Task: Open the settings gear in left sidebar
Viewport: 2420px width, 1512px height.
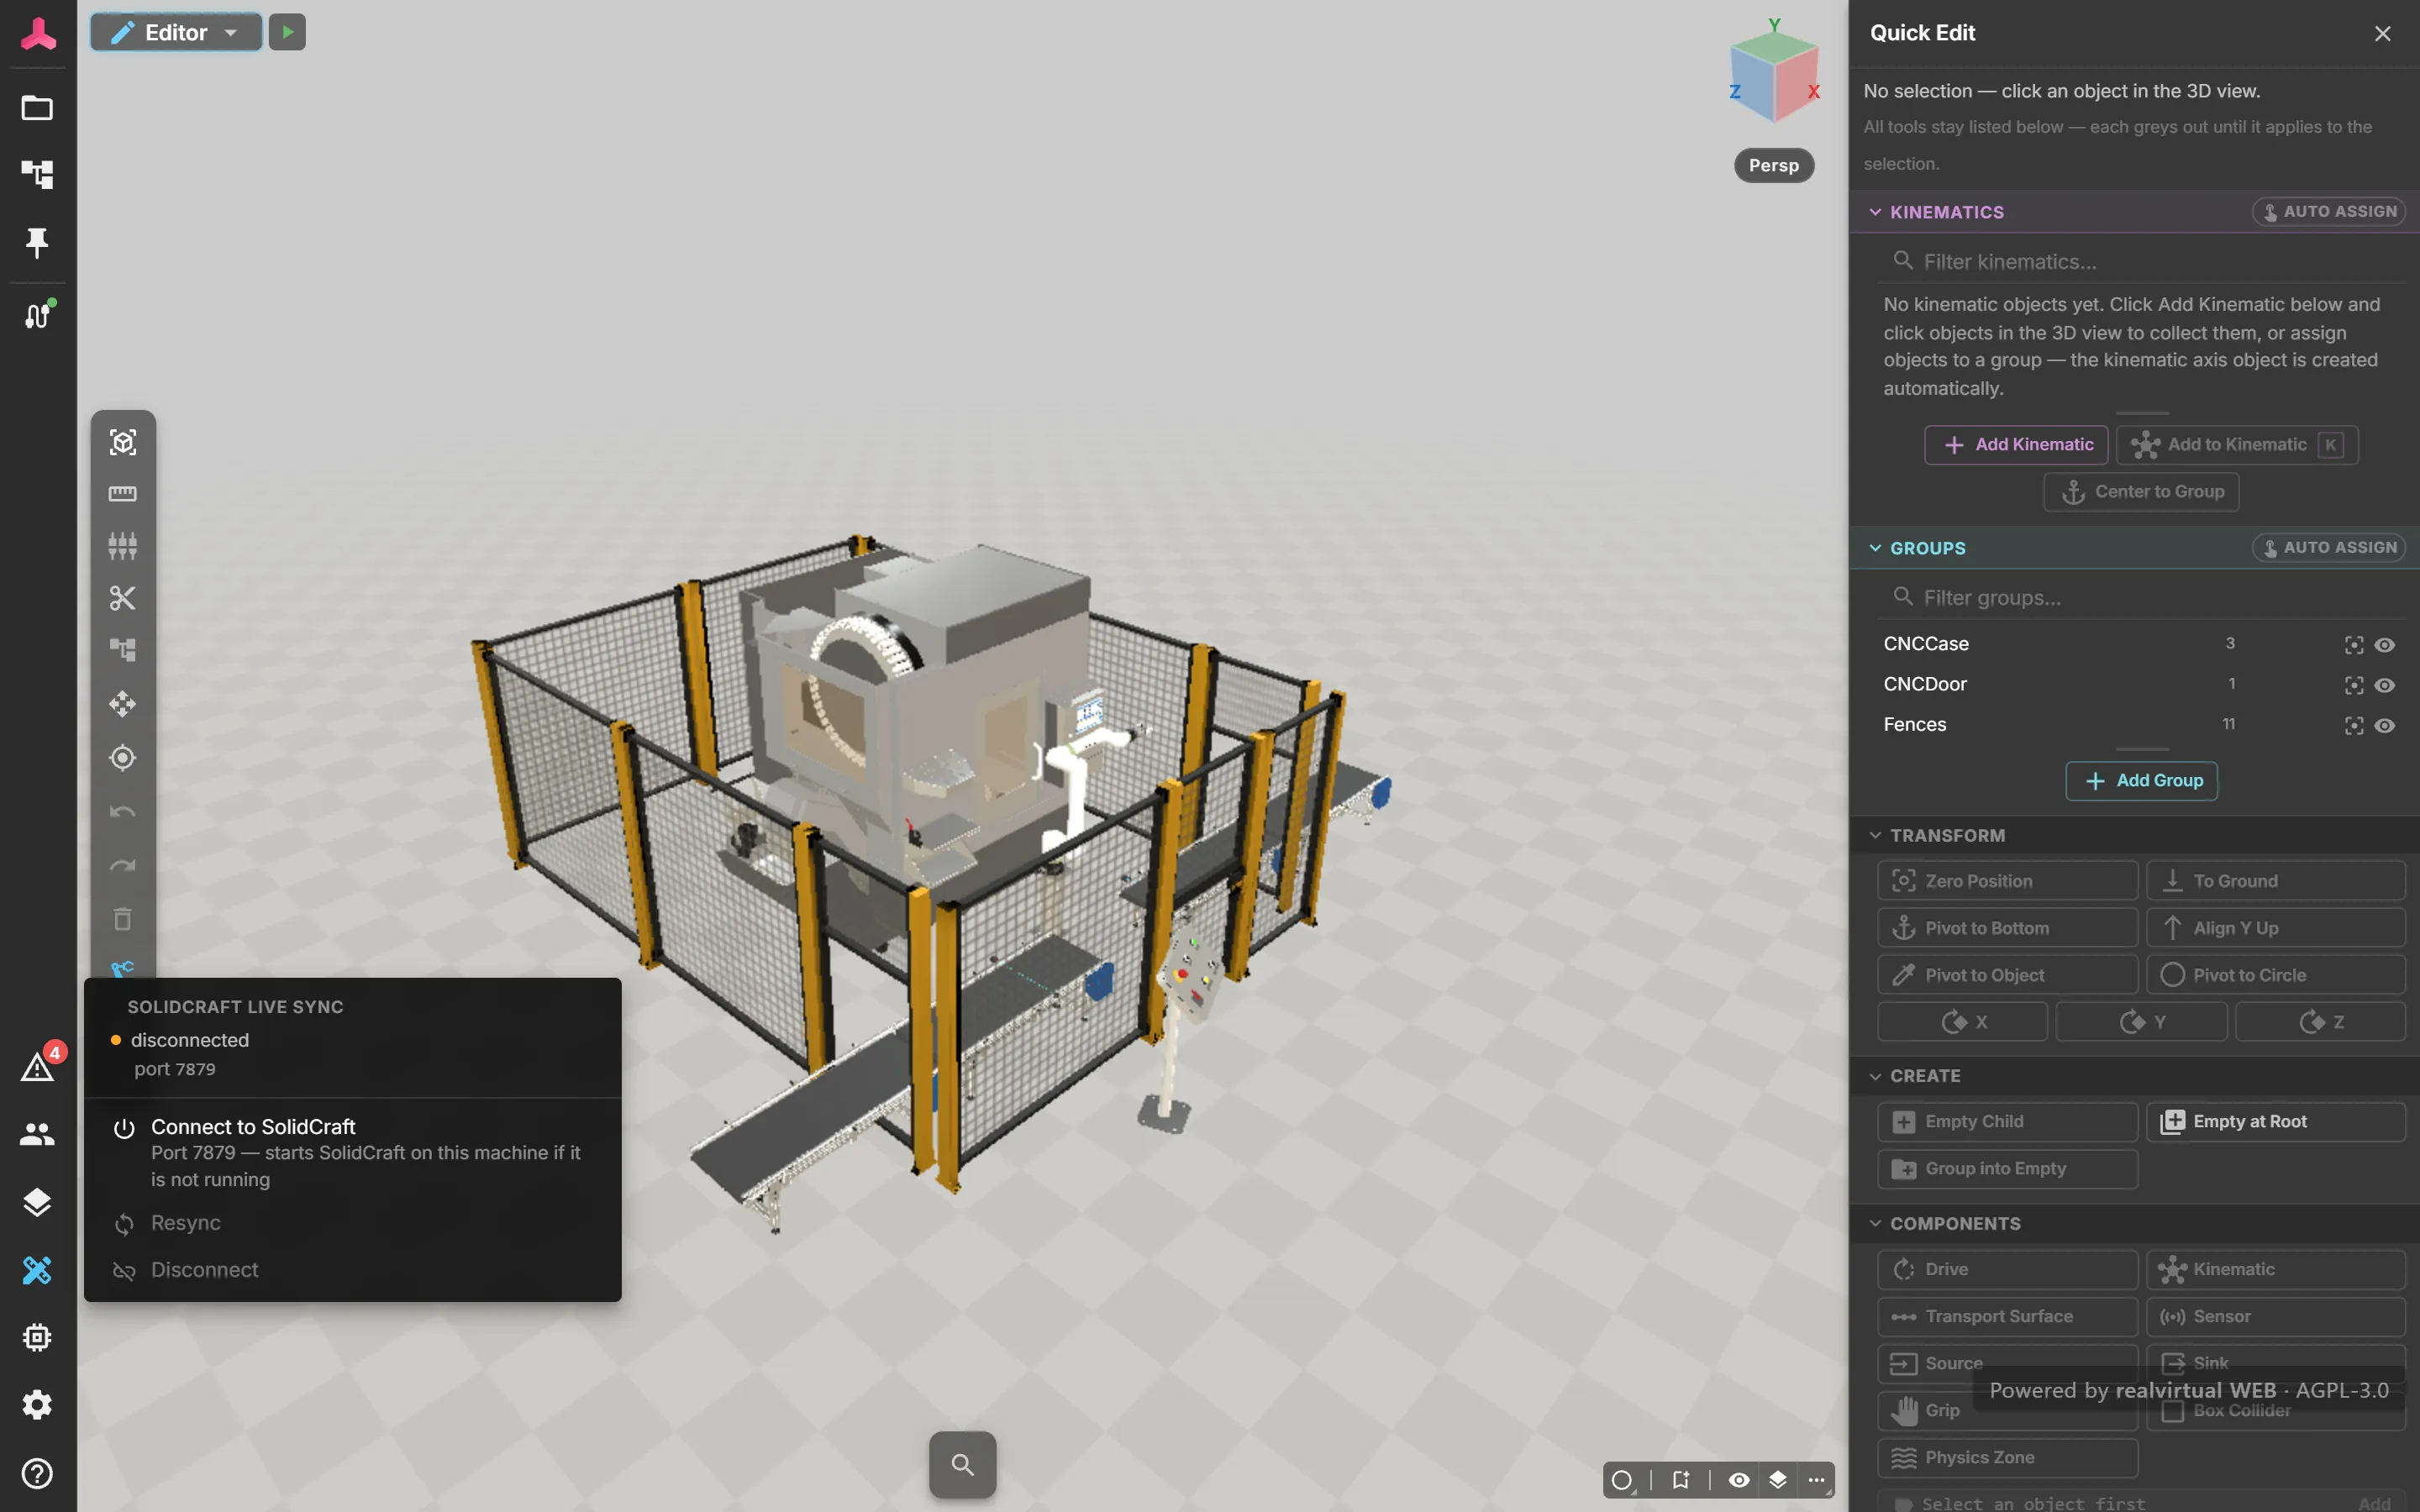Action: pos(37,1405)
